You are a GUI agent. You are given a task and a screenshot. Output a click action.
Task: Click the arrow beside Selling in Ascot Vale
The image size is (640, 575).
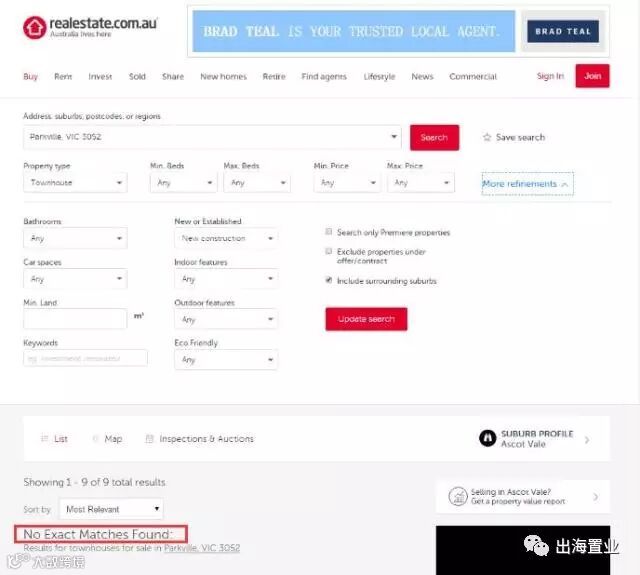[x=596, y=497]
